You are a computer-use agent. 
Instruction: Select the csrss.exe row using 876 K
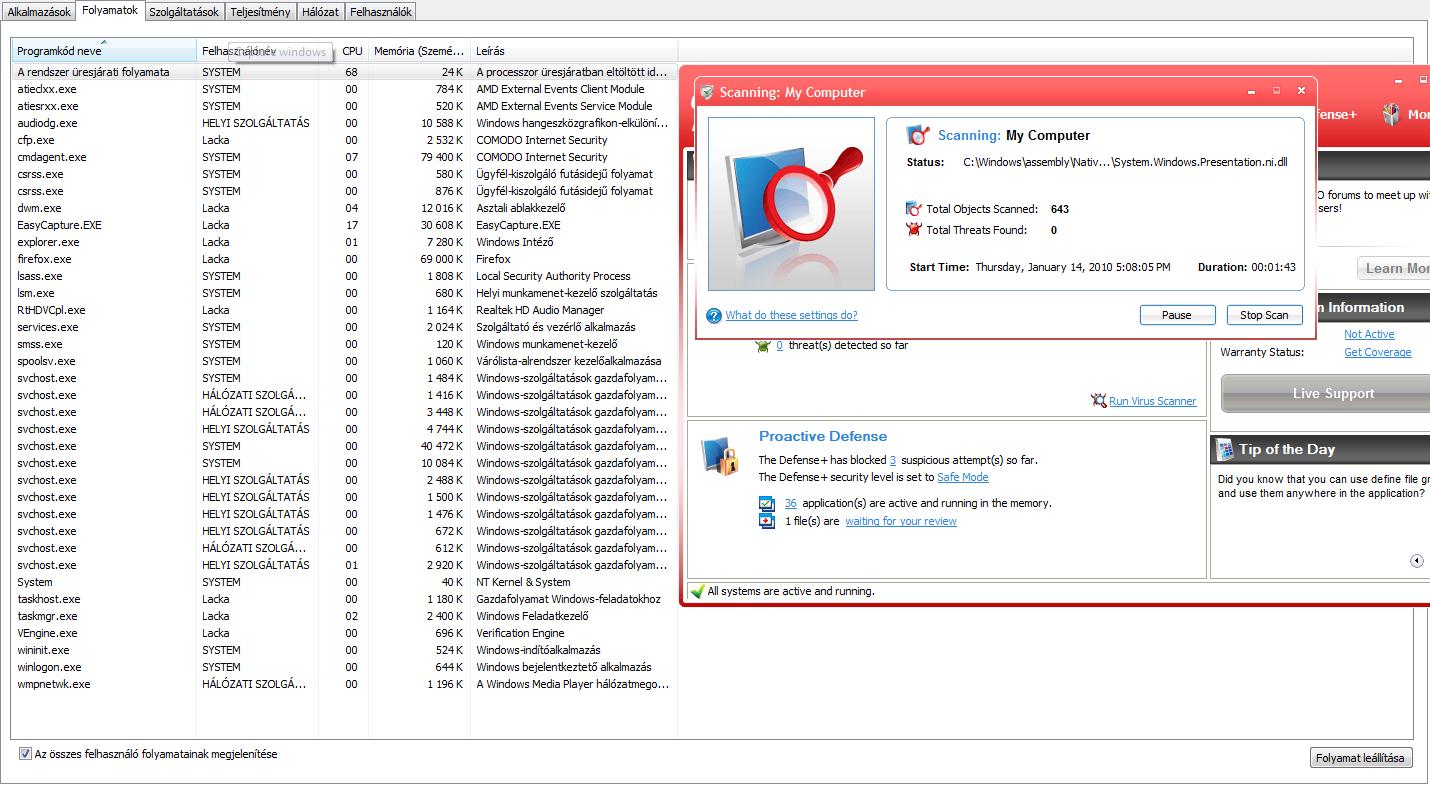click(x=344, y=191)
